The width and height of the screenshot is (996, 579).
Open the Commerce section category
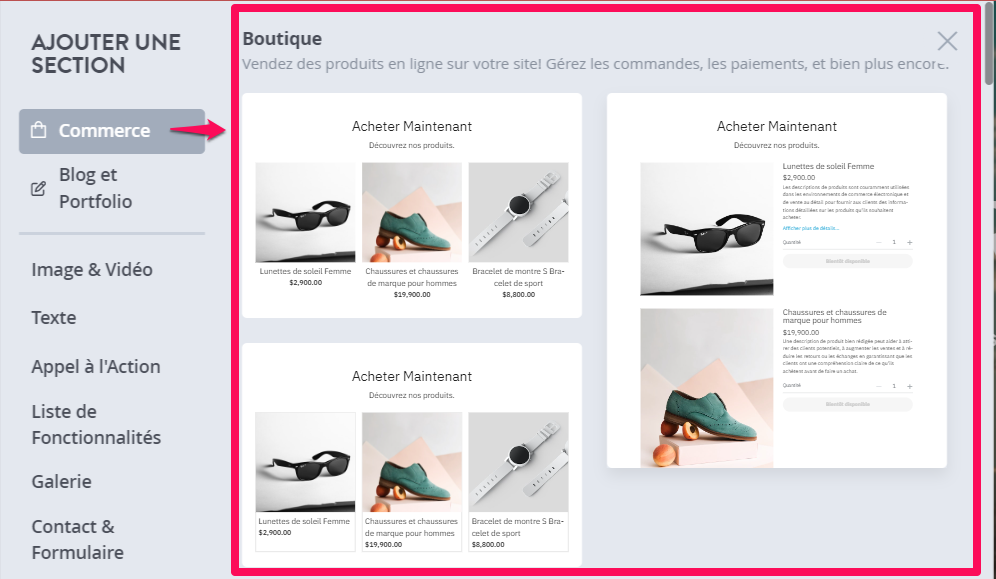click(112, 131)
